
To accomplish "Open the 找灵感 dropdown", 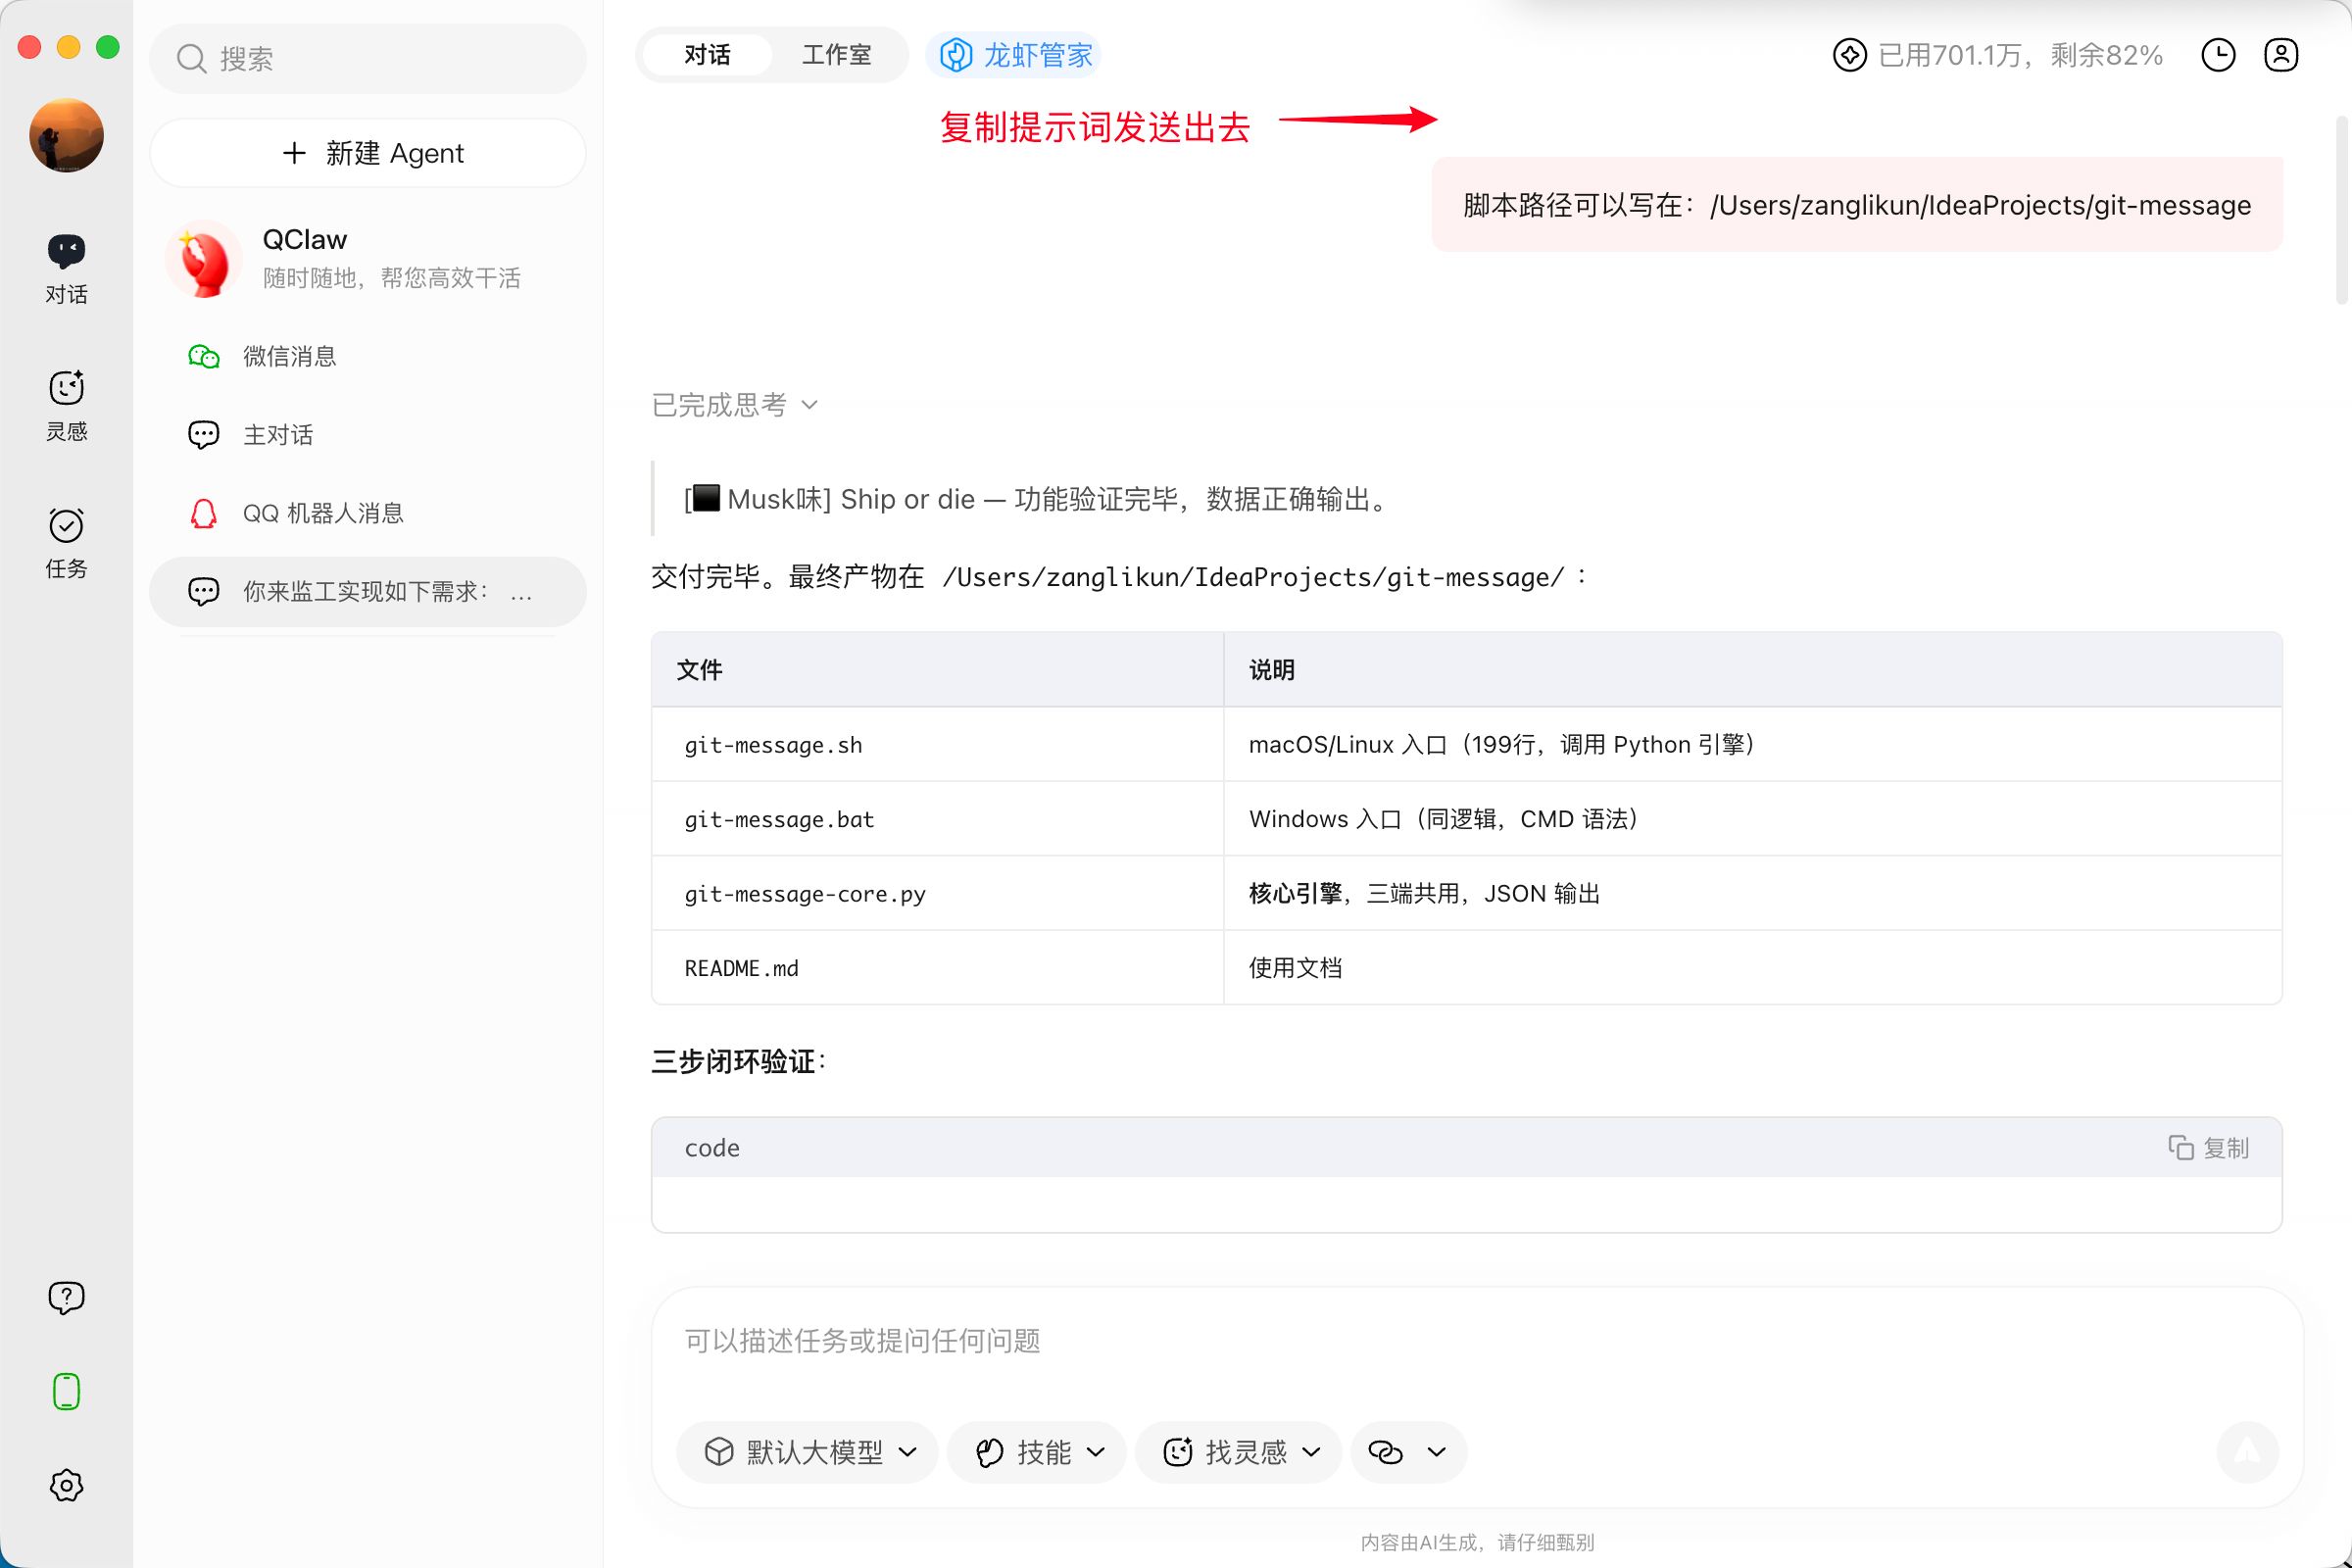I will coord(1238,1452).
